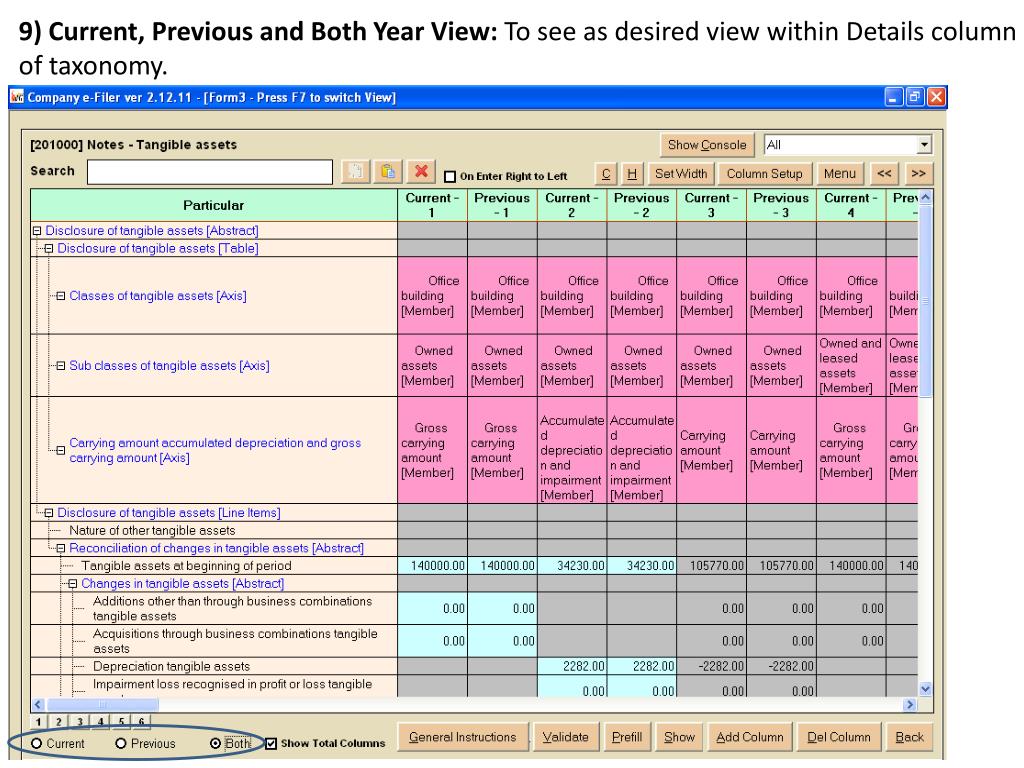Select the Both radio button

pos(216,743)
